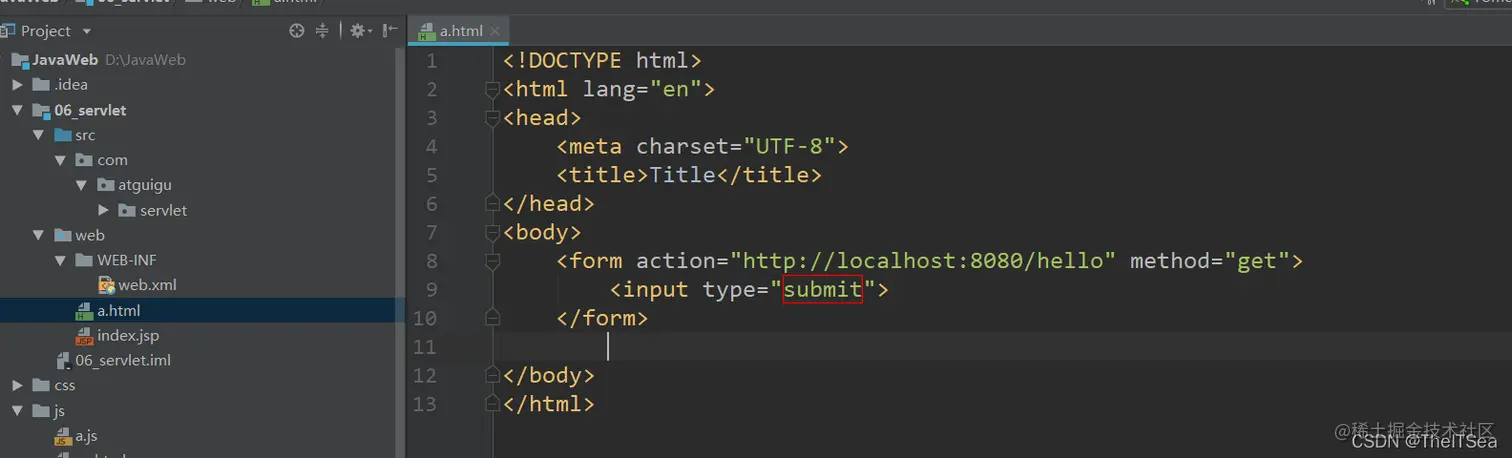Screen dimensions: 1512x458
Task: Click the a.js file icon
Action: [x=63, y=436]
